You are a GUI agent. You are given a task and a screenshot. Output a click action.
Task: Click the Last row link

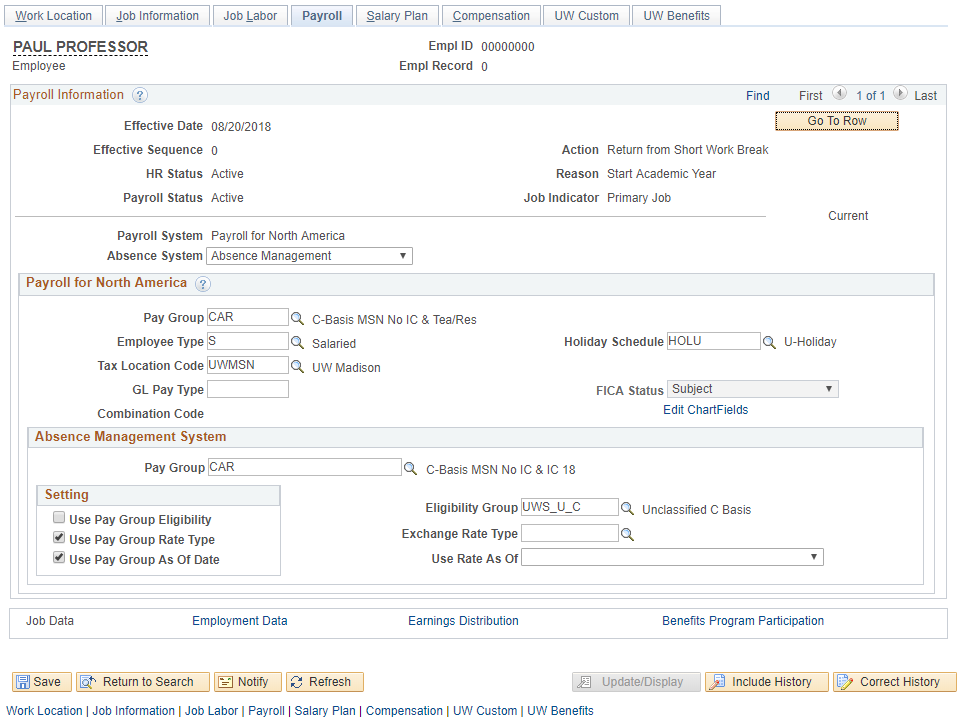(x=926, y=96)
